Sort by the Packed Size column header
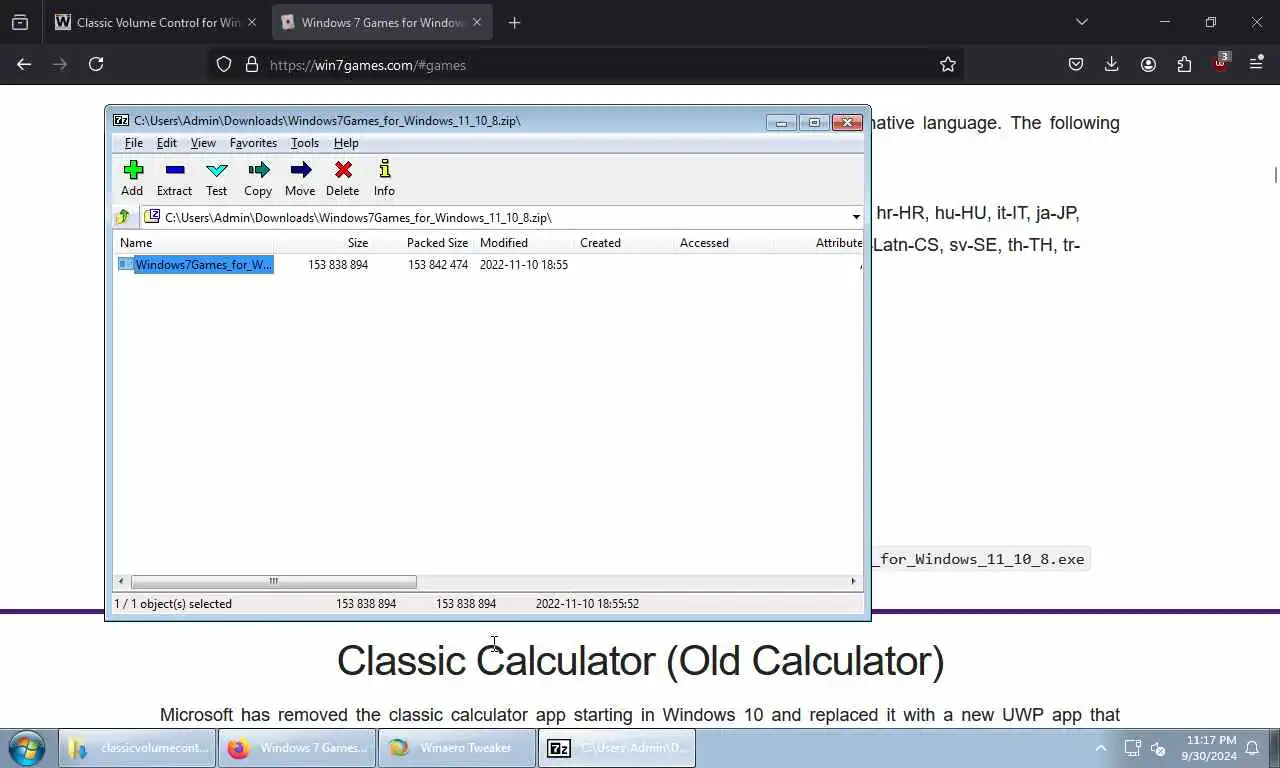The height and width of the screenshot is (768, 1280). coord(423,243)
